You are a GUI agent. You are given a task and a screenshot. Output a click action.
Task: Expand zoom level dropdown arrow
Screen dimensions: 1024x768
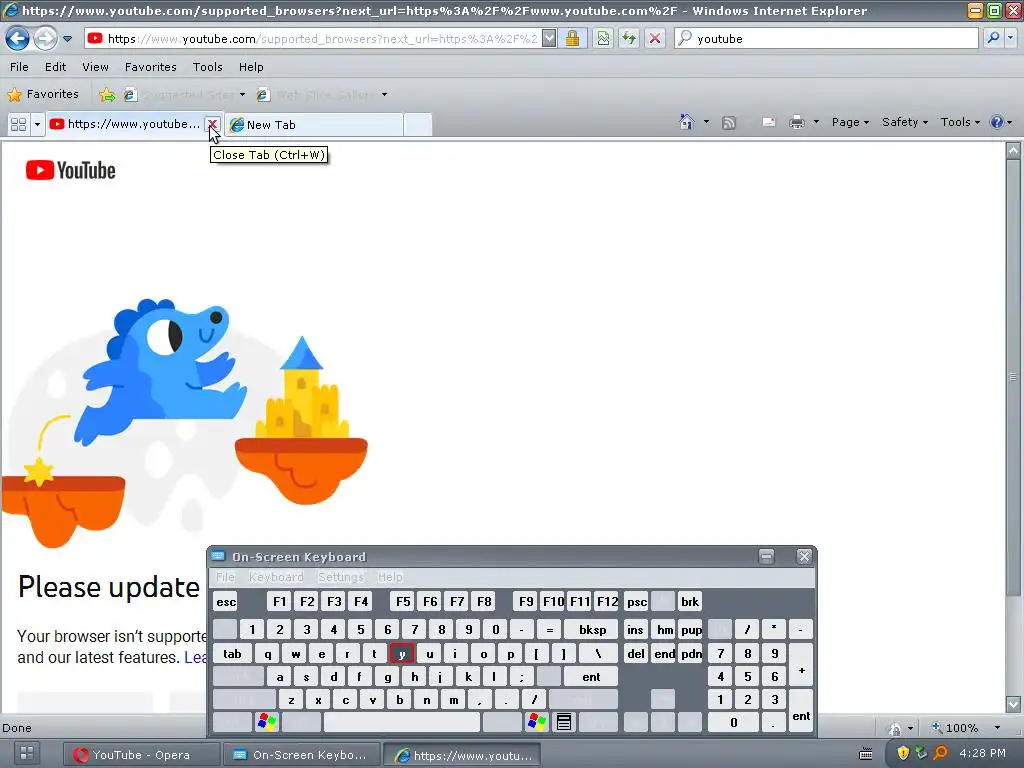click(997, 728)
